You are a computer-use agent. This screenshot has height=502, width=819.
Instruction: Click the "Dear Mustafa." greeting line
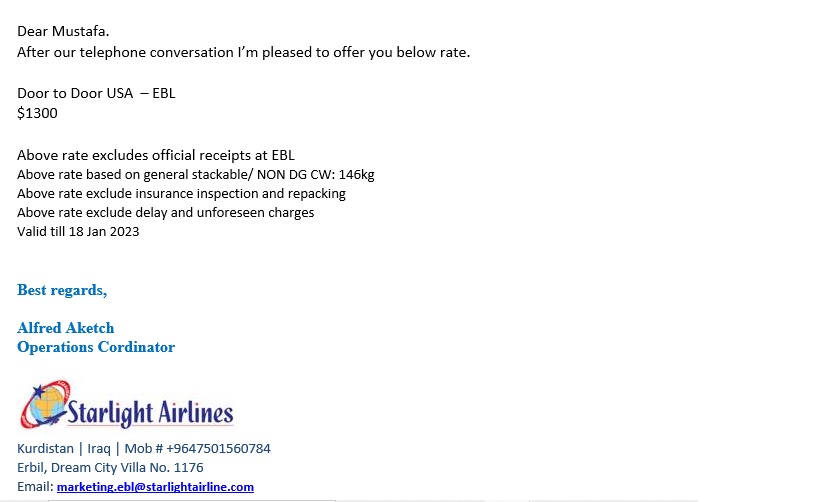pyautogui.click(x=61, y=31)
